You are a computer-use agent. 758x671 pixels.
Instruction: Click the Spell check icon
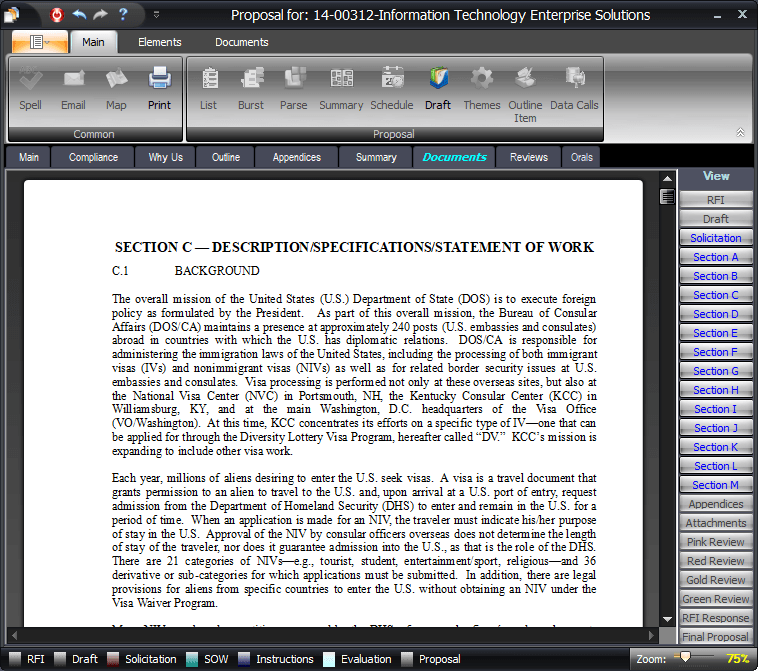tap(30, 78)
